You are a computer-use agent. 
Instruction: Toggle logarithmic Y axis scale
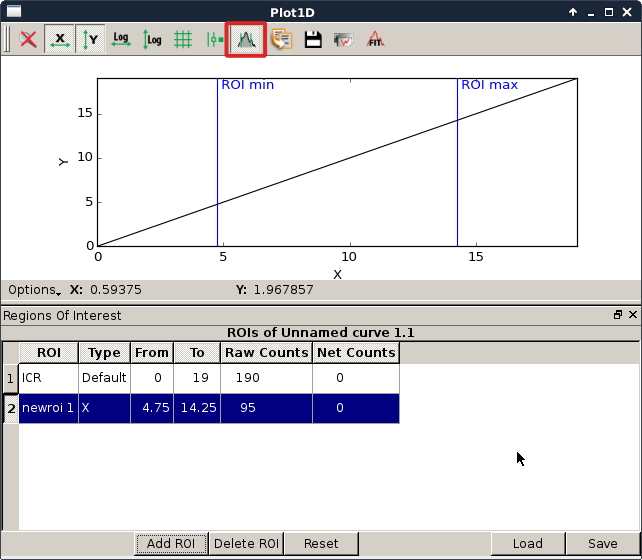(x=152, y=40)
